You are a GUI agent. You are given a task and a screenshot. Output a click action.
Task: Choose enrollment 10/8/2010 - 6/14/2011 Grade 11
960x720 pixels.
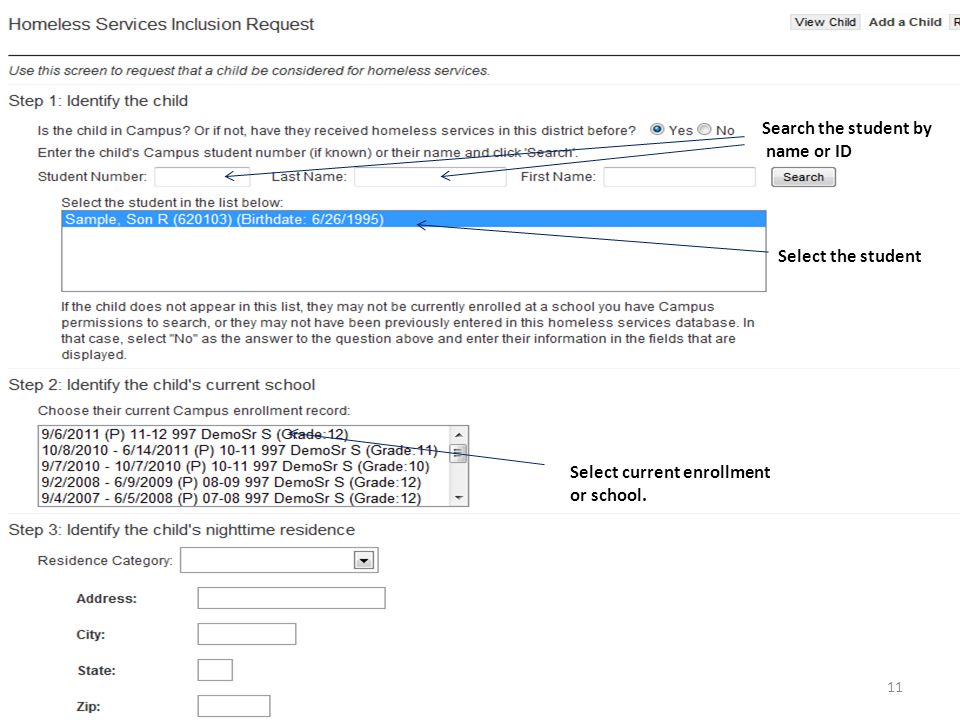coord(244,450)
